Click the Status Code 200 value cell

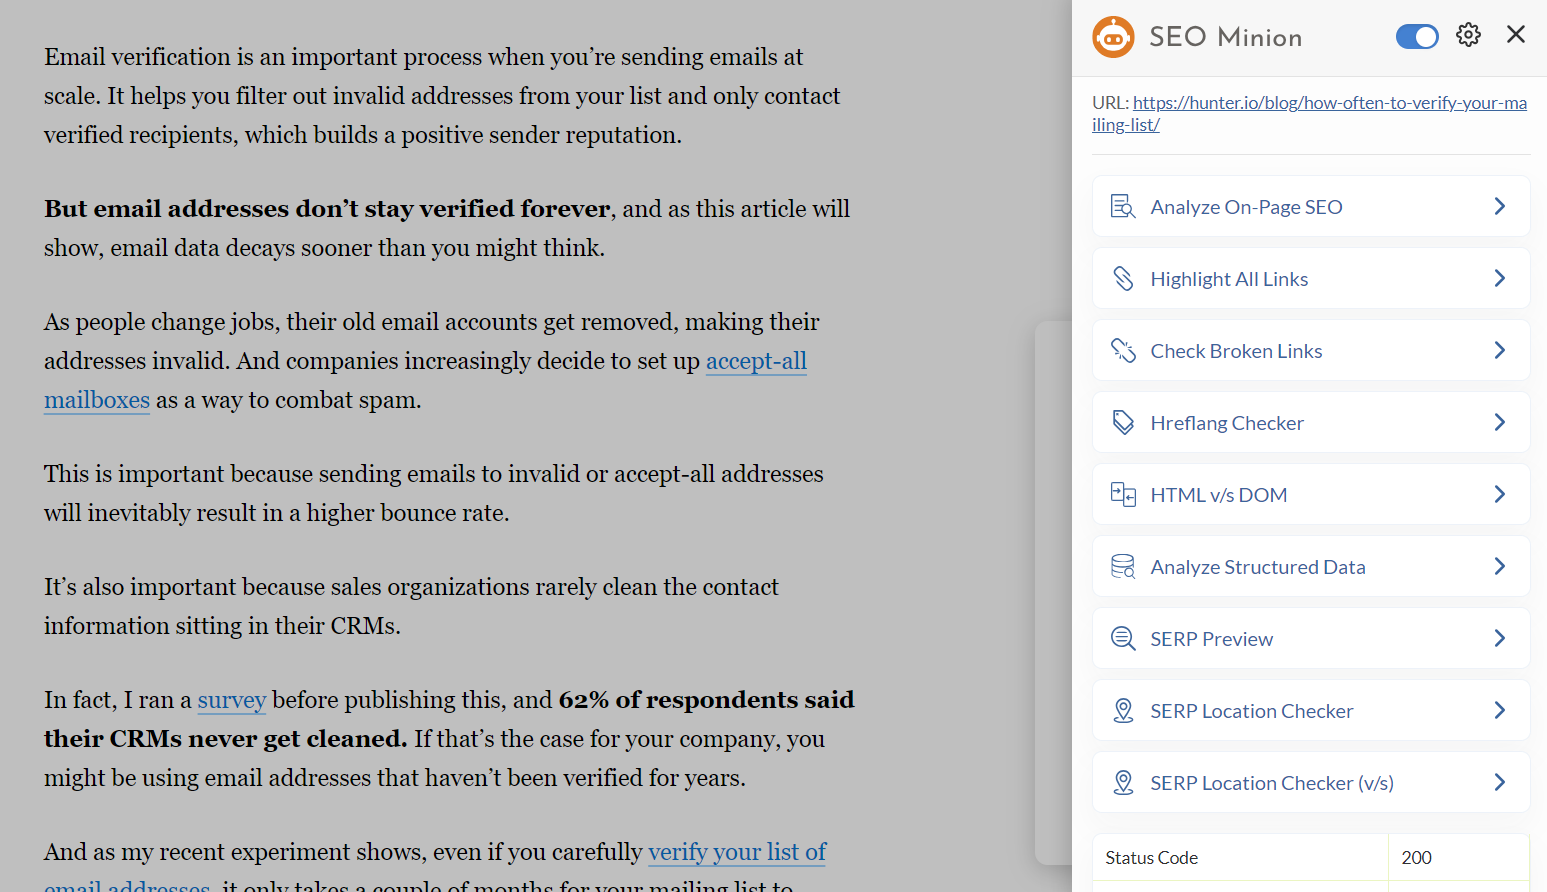(1458, 857)
